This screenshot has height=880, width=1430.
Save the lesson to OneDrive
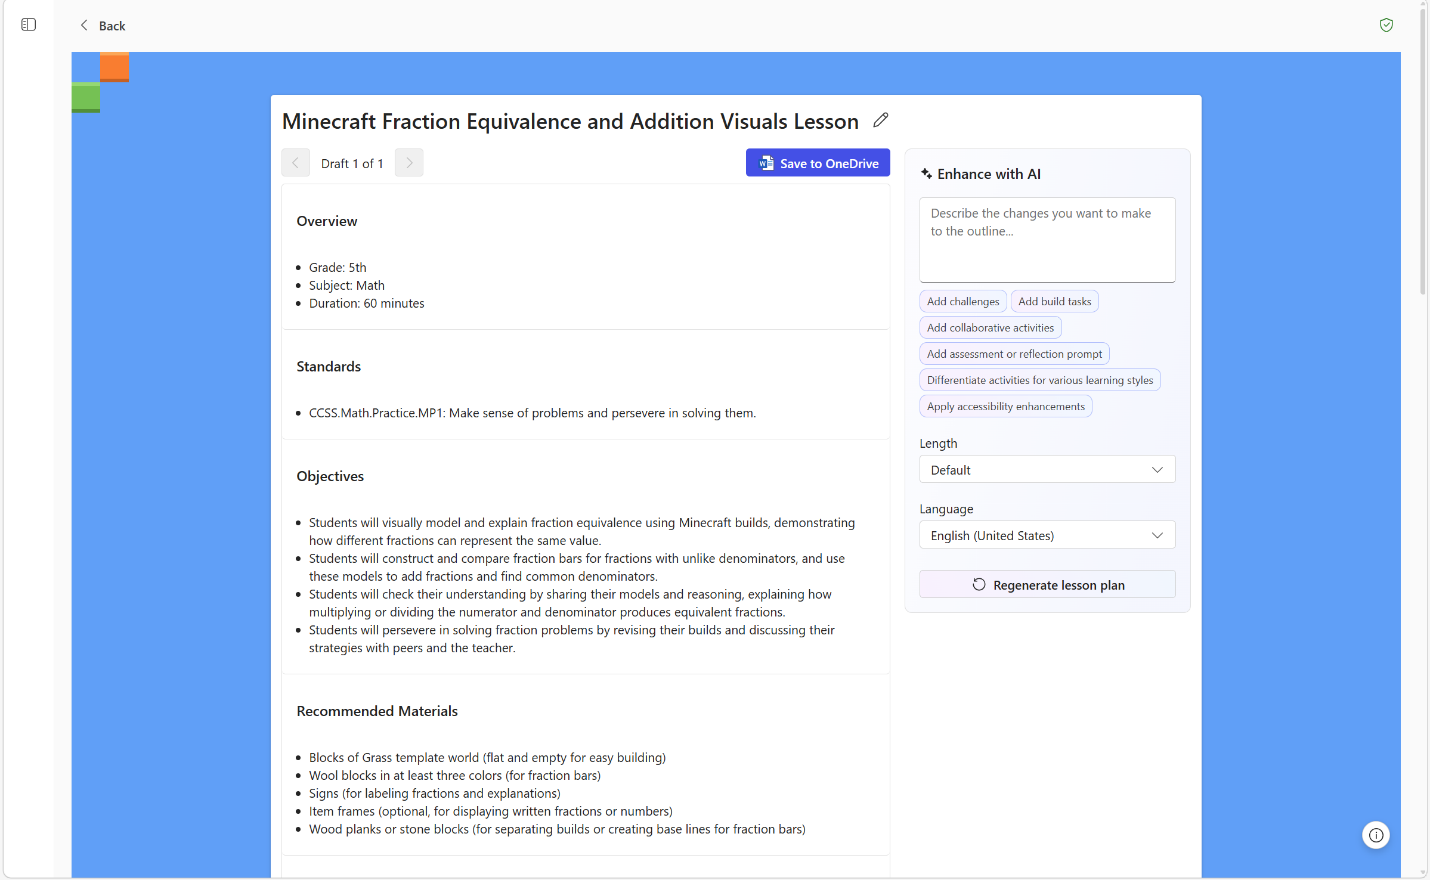click(818, 163)
